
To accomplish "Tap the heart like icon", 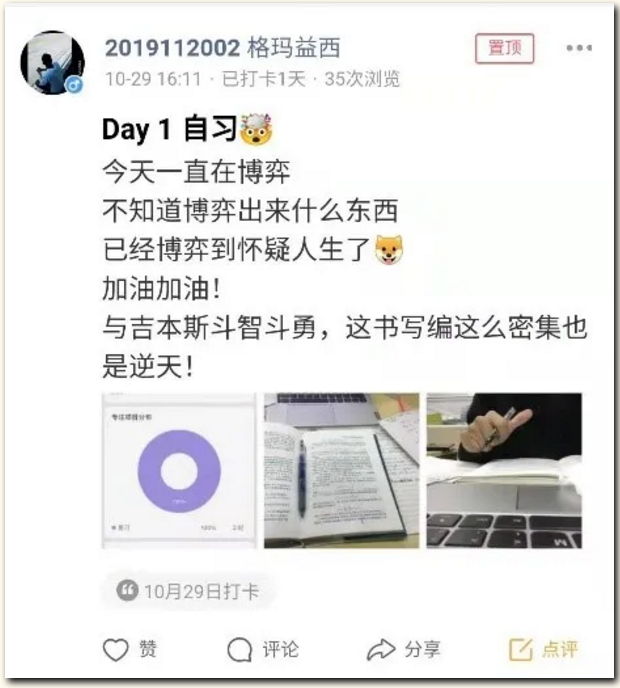I will click(x=116, y=649).
